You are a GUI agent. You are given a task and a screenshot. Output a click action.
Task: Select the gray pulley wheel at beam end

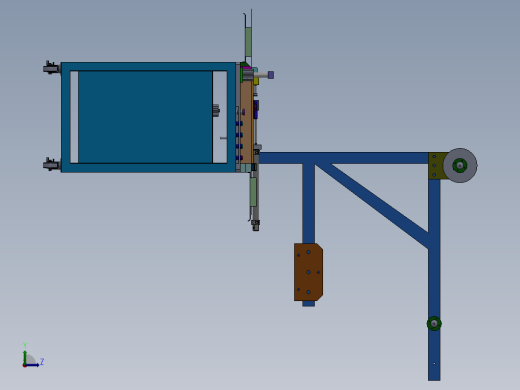460,165
